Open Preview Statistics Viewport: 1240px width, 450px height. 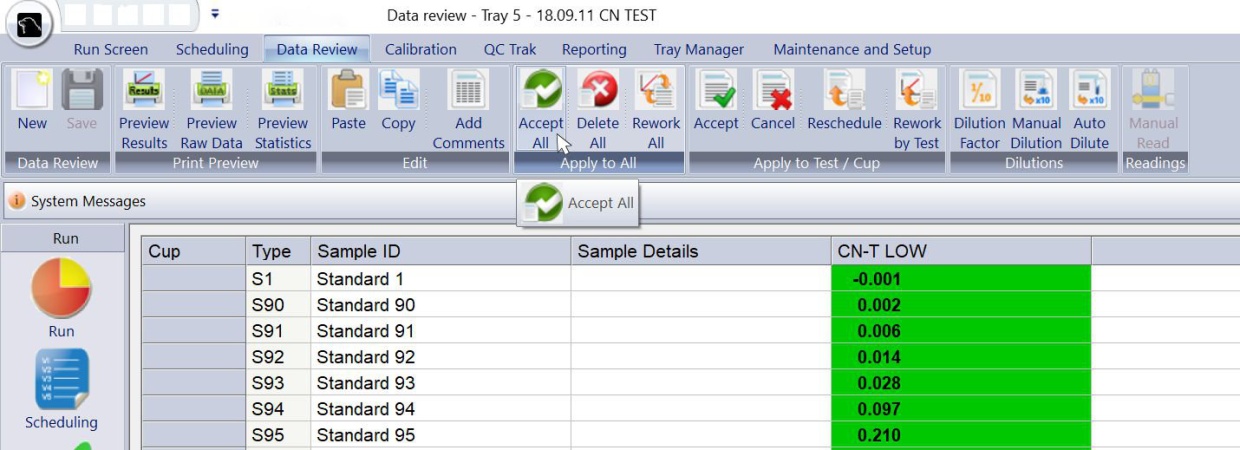pos(283,92)
